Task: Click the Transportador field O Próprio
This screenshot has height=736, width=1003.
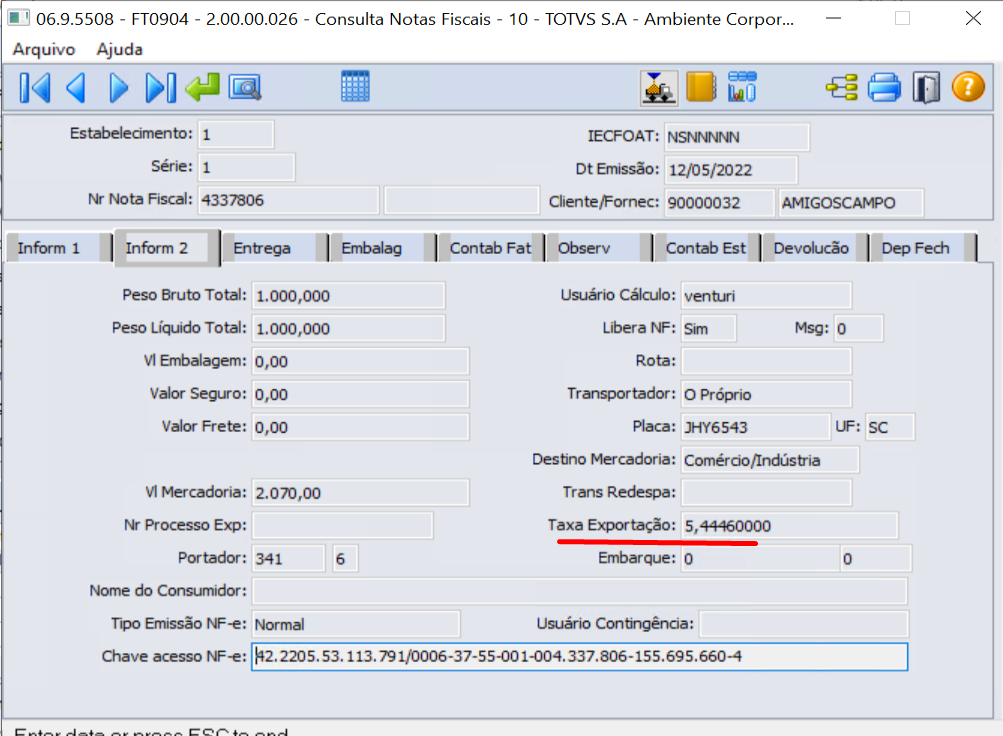Action: (x=766, y=394)
